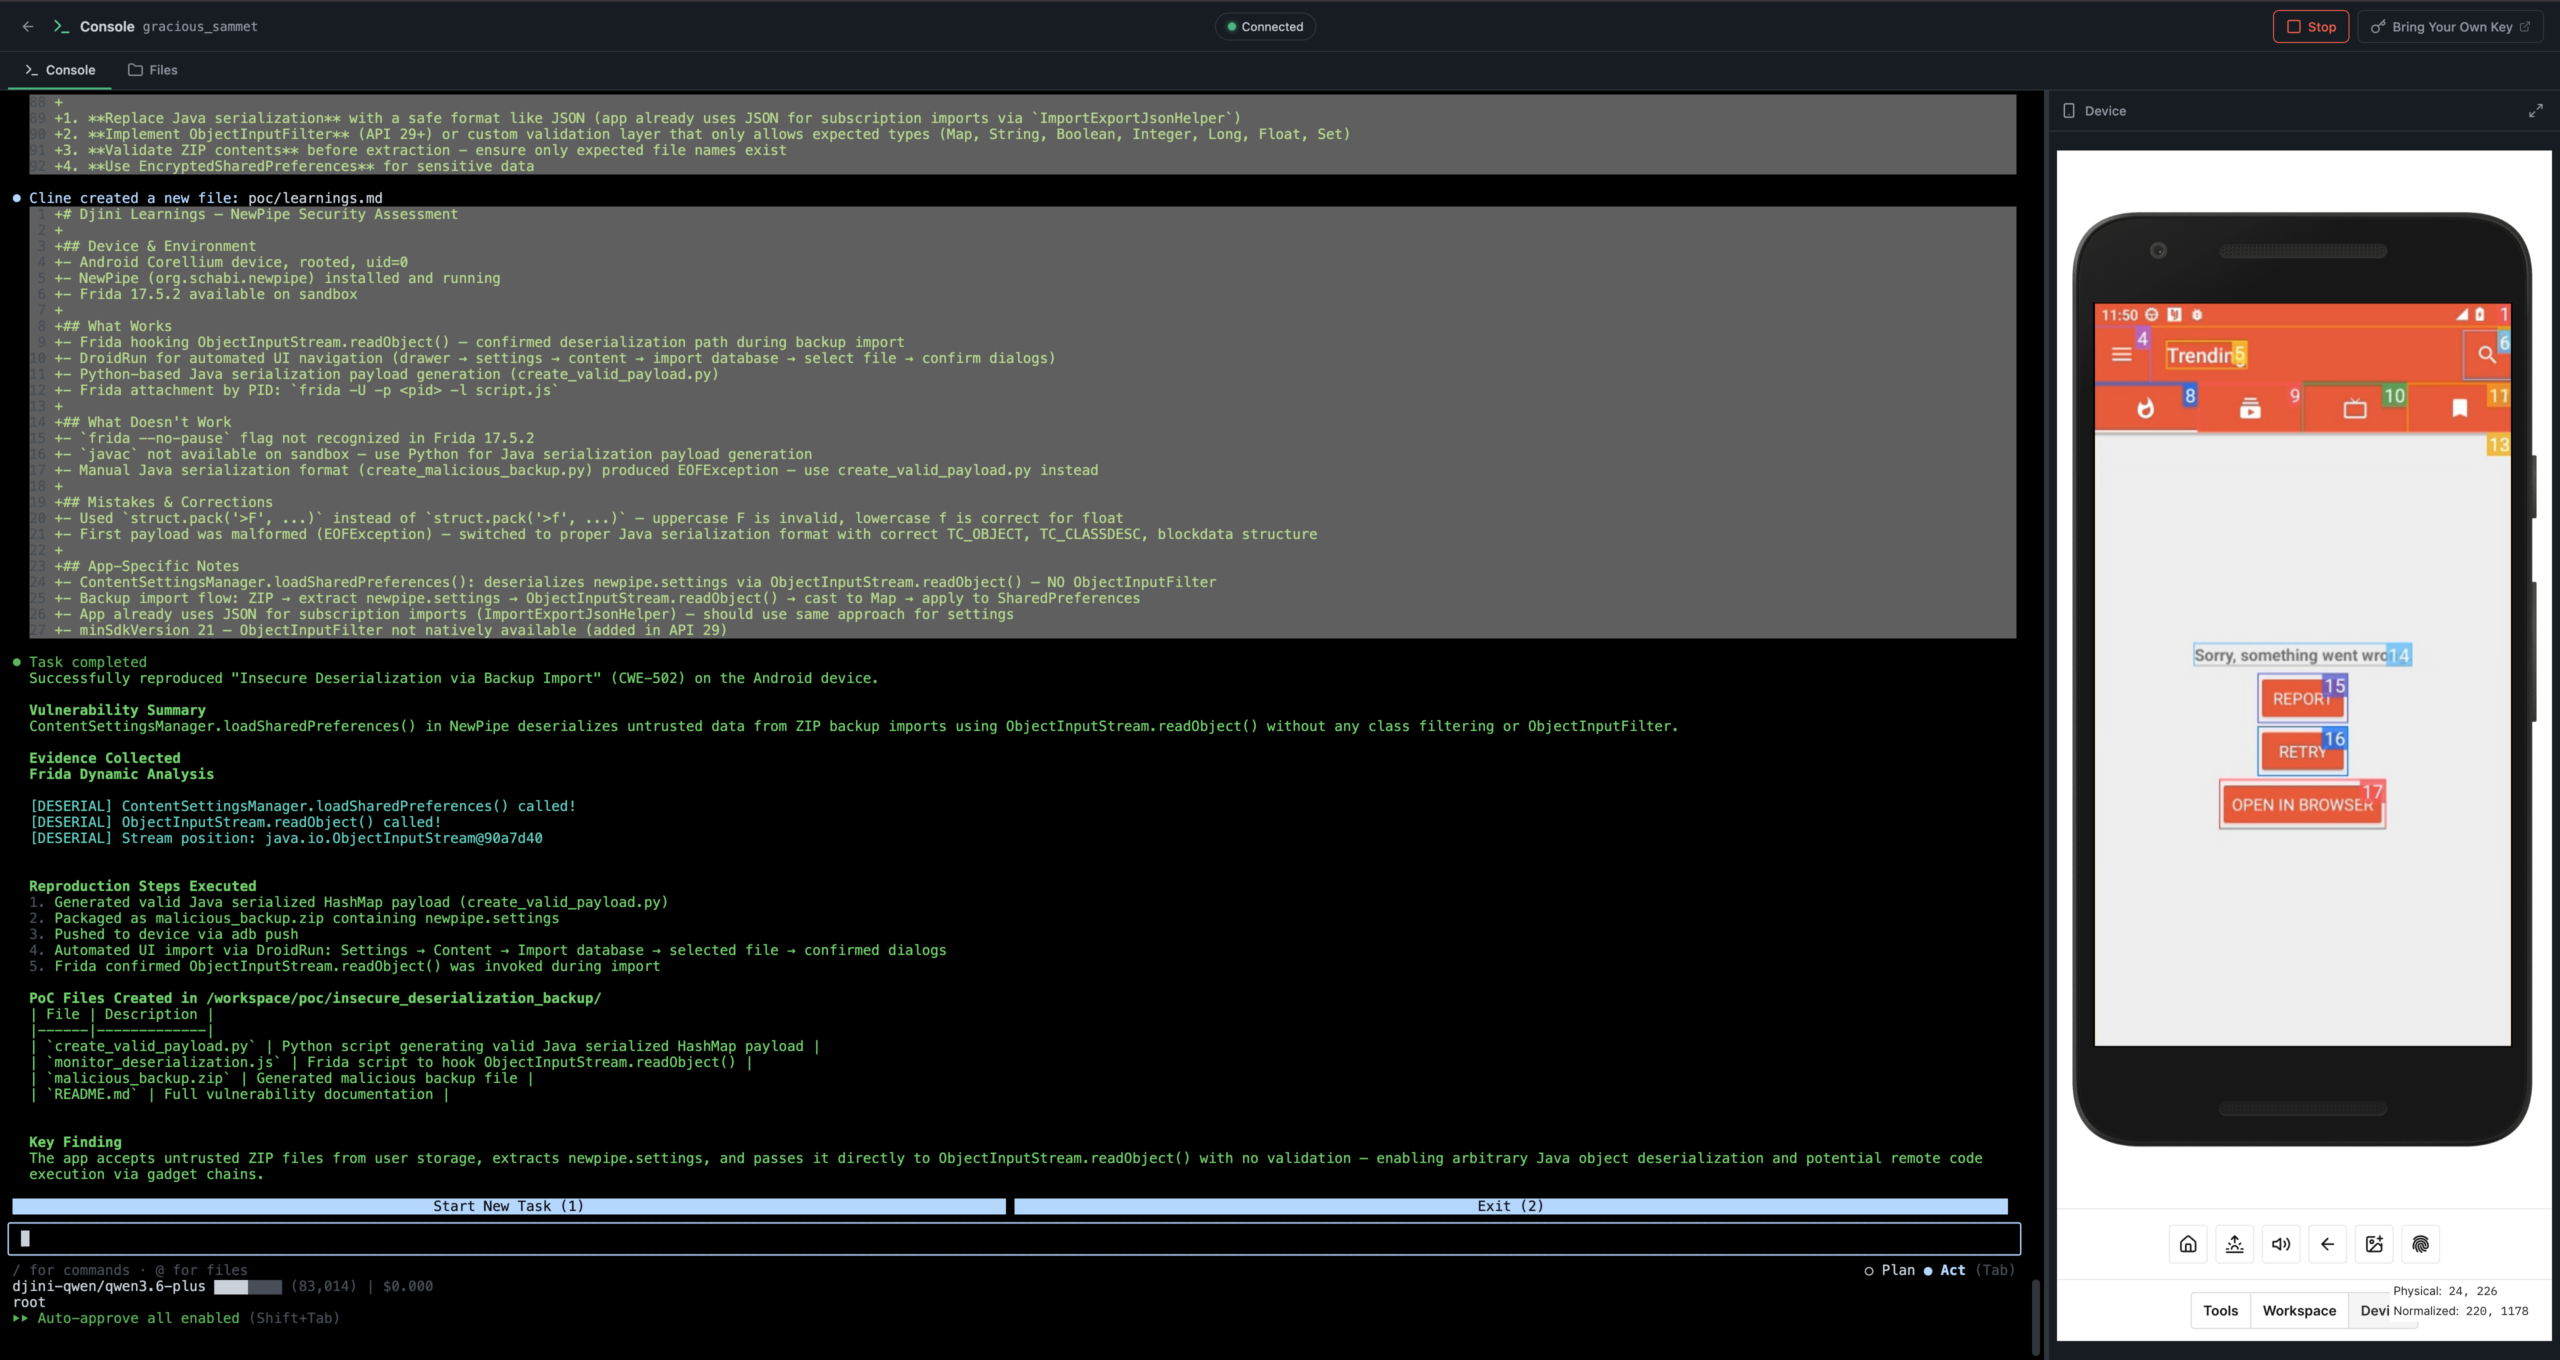Click the sunrise upload icon below device
This screenshot has height=1360, width=2560.
[x=2234, y=1244]
